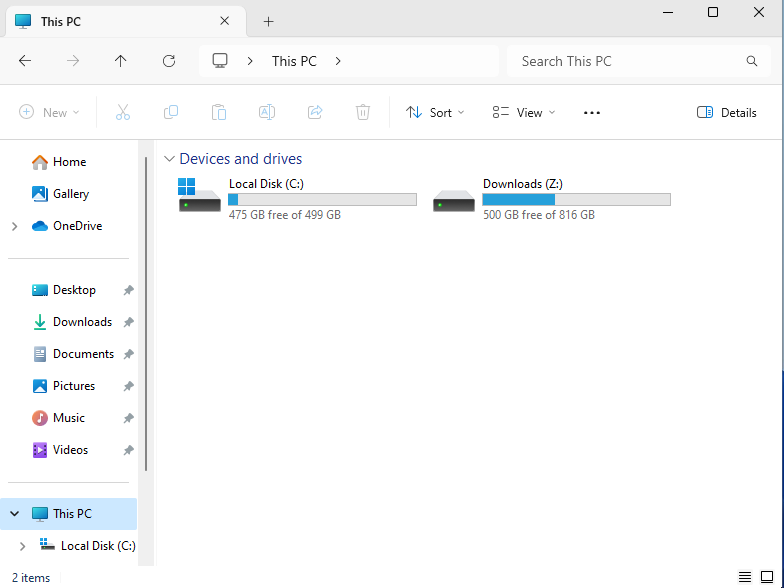Click chevron before This PC in address bar
784x588 pixels.
click(x=250, y=61)
